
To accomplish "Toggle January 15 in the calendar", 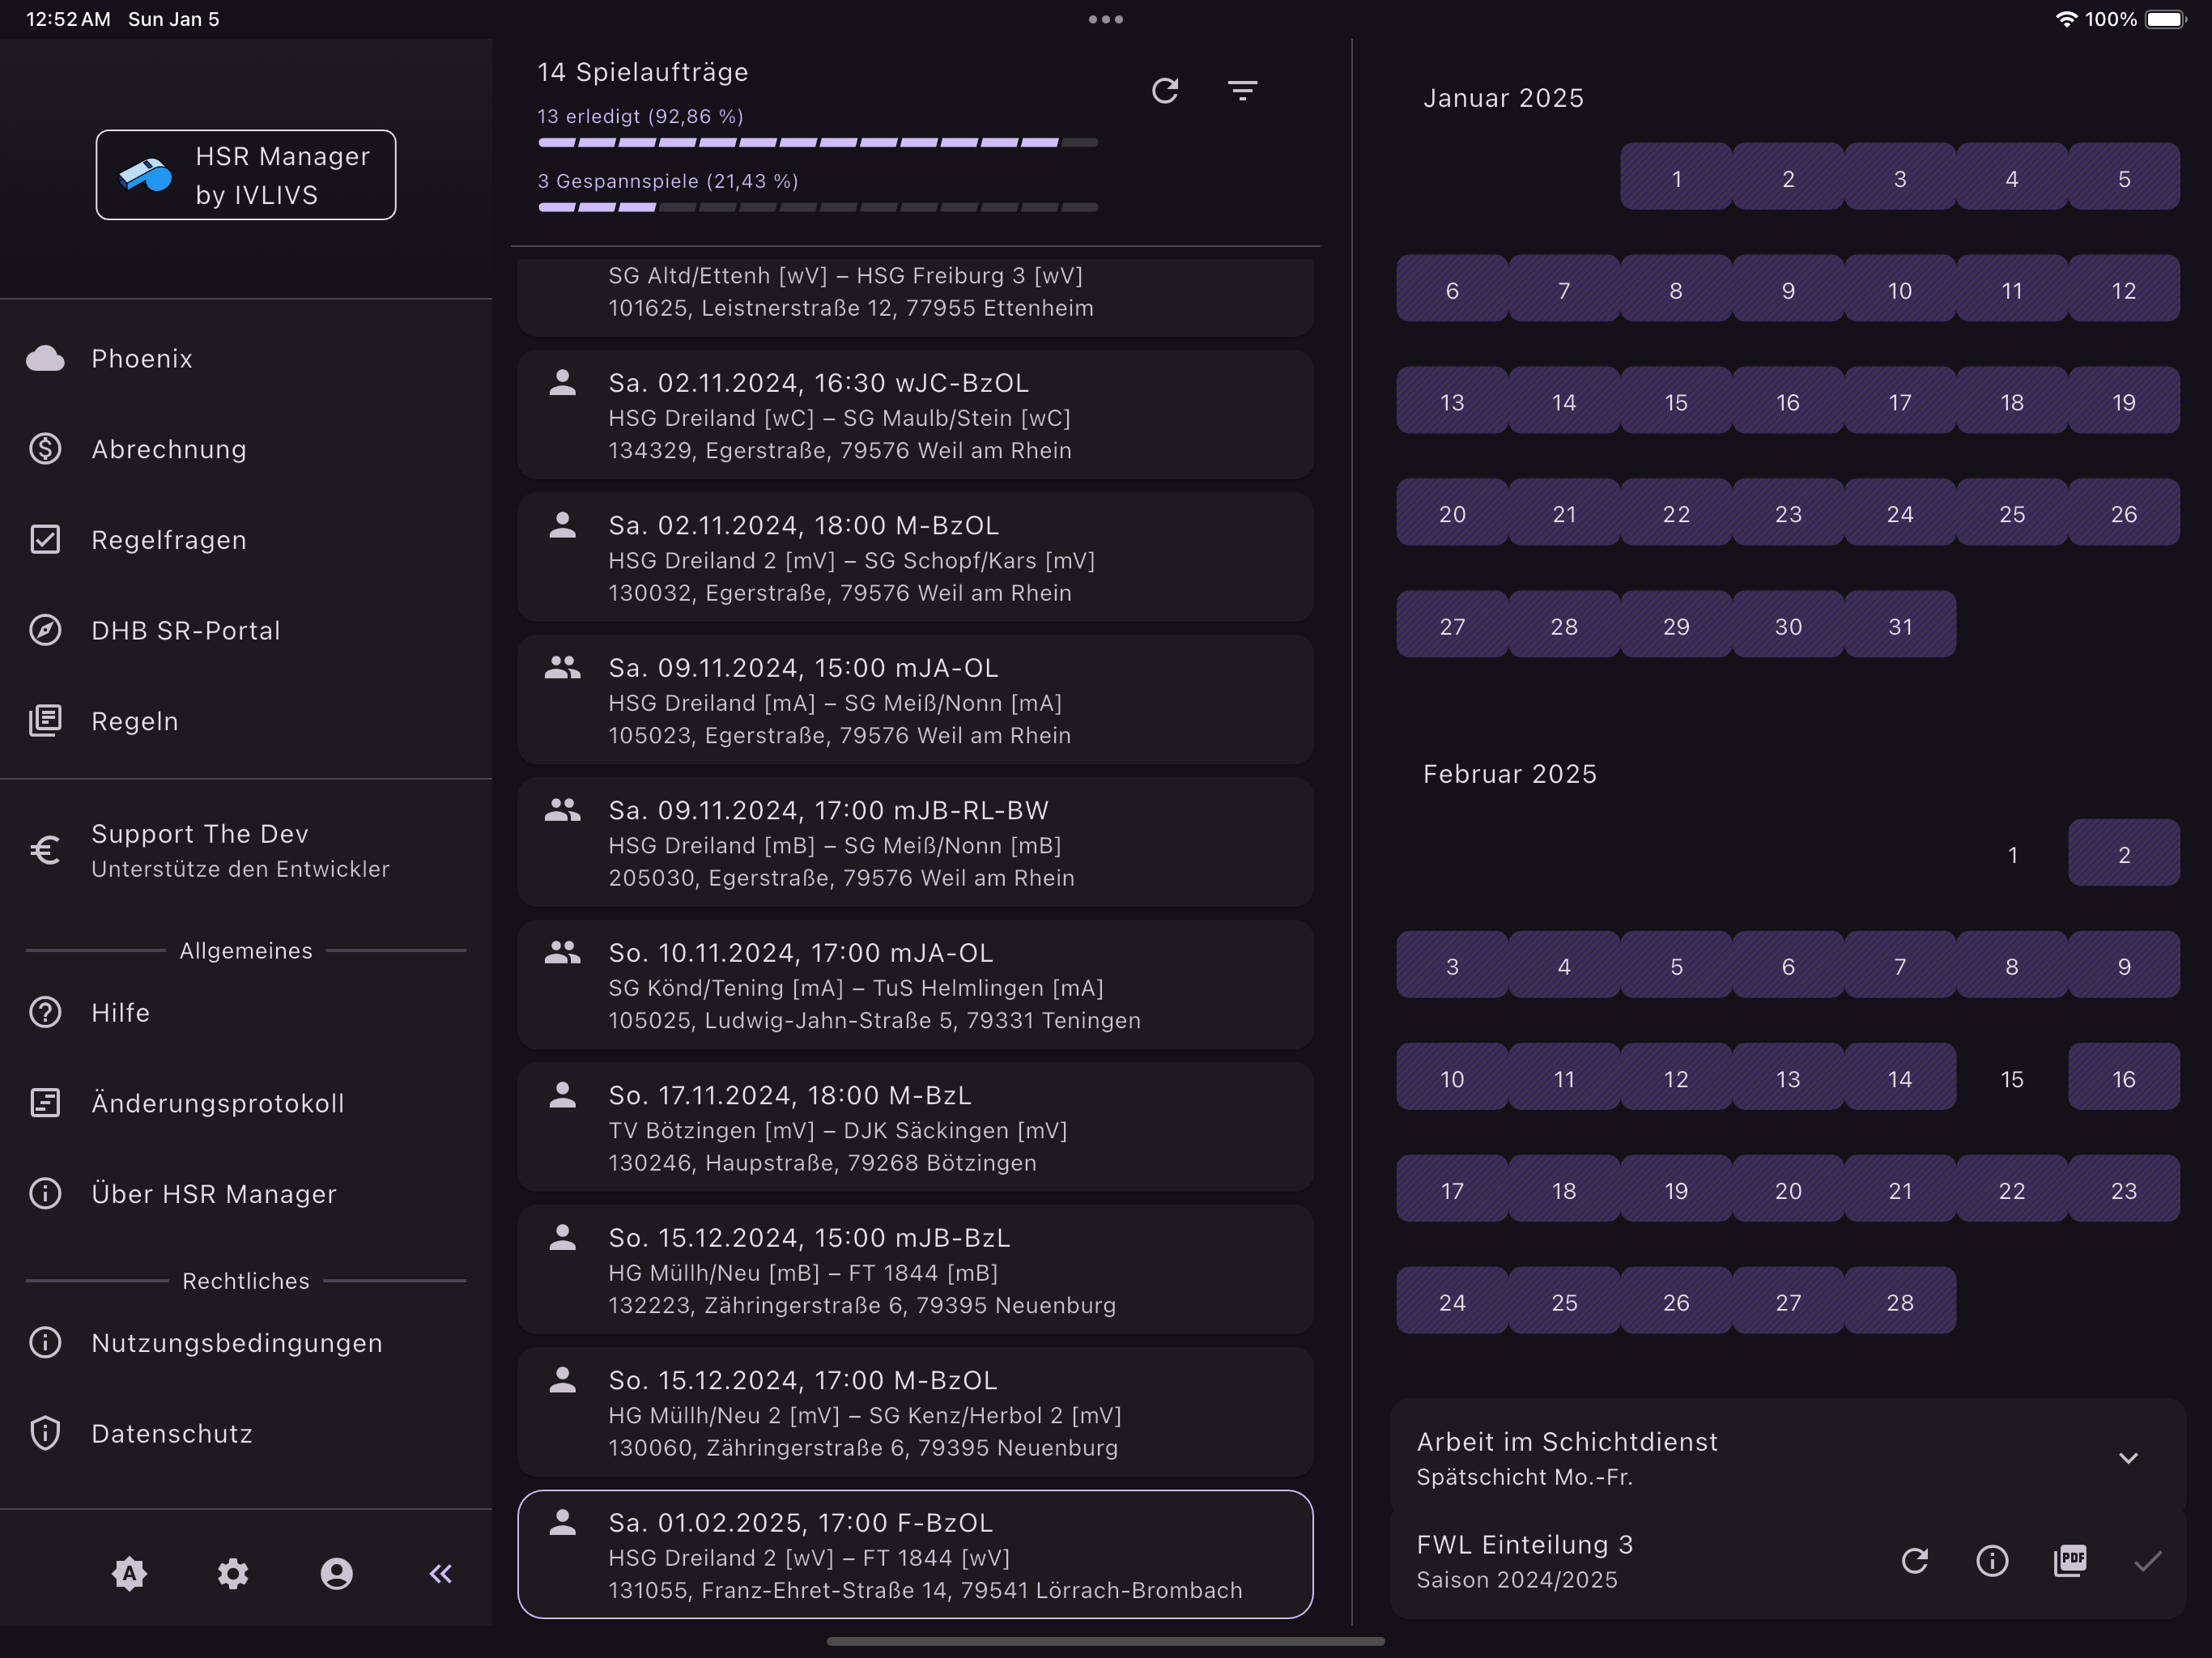I will [1676, 401].
